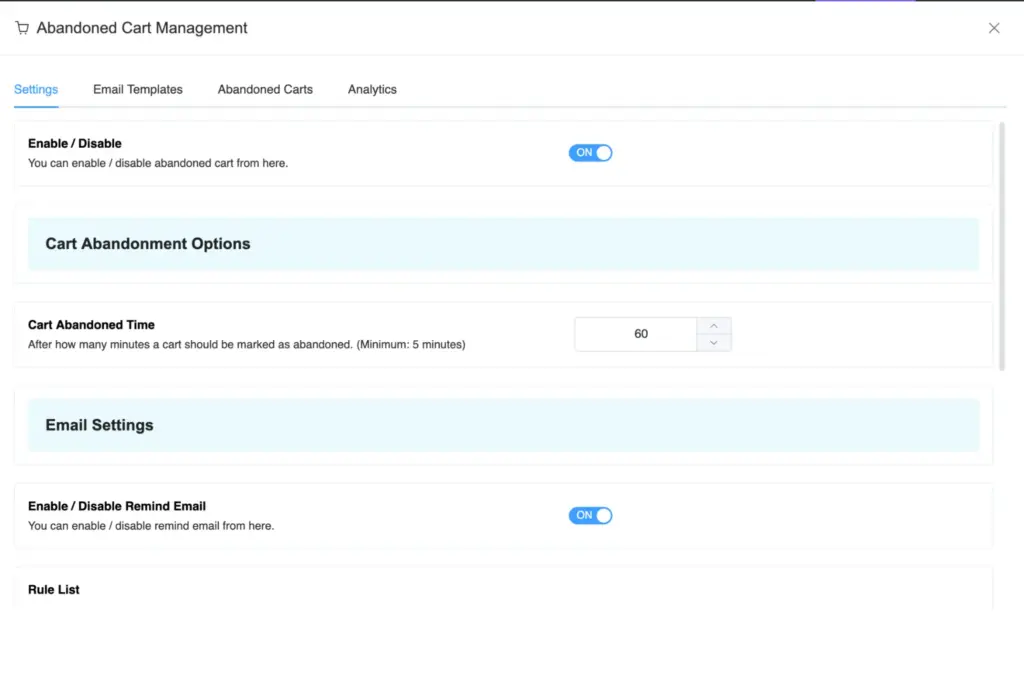Increase Cart Abandoned Time with the up arrow
Screen dimensions: 1024x682
[x=714, y=325]
